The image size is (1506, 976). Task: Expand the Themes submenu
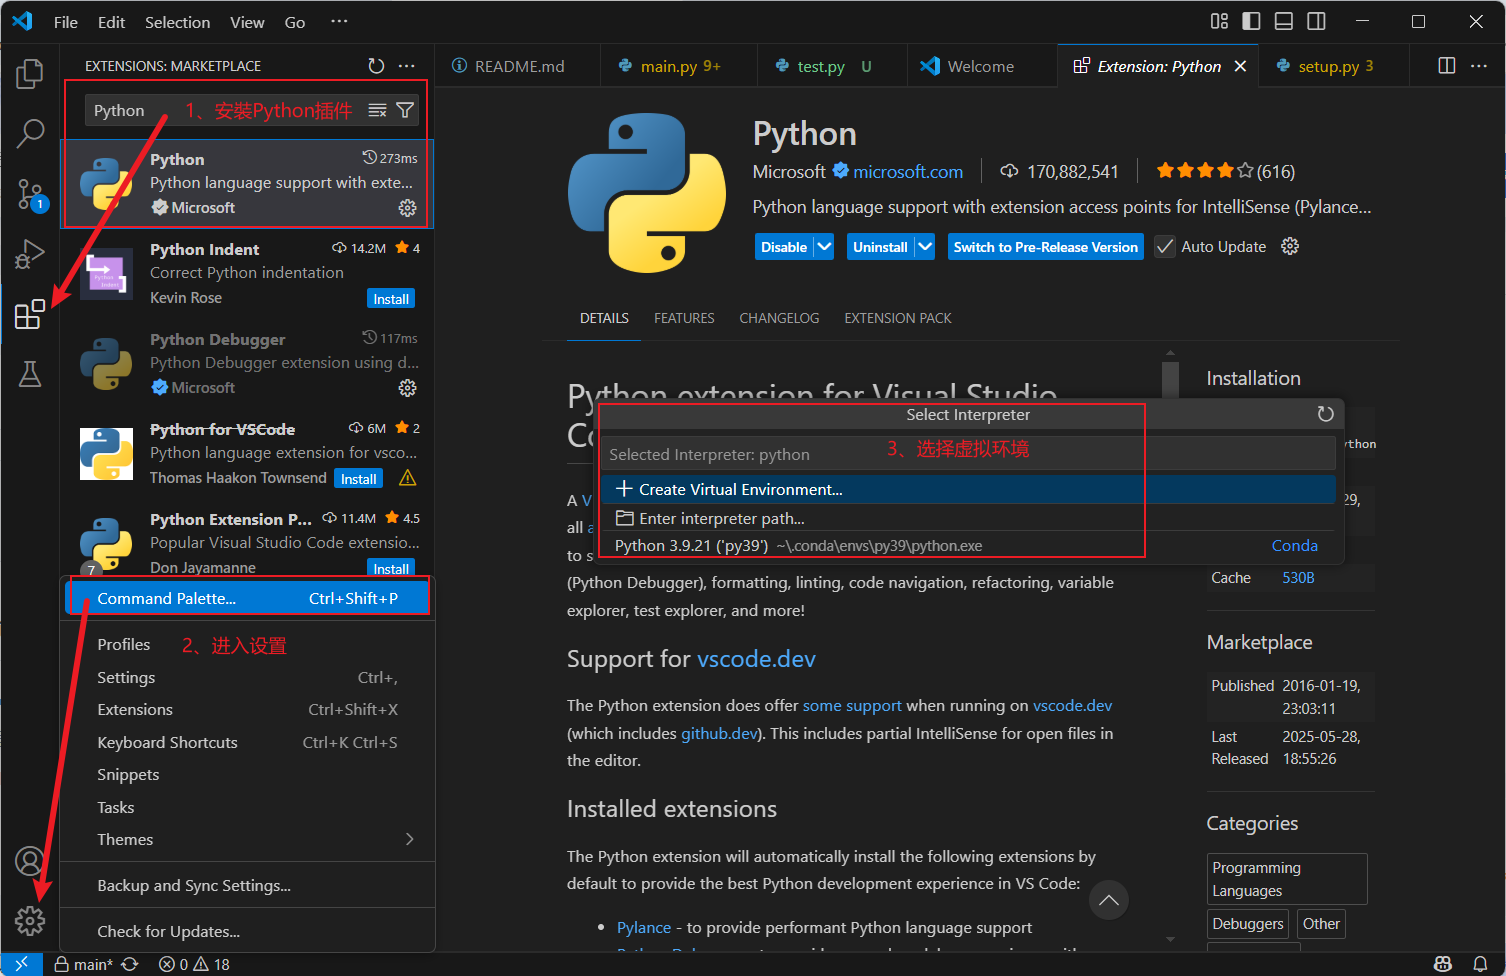click(409, 839)
